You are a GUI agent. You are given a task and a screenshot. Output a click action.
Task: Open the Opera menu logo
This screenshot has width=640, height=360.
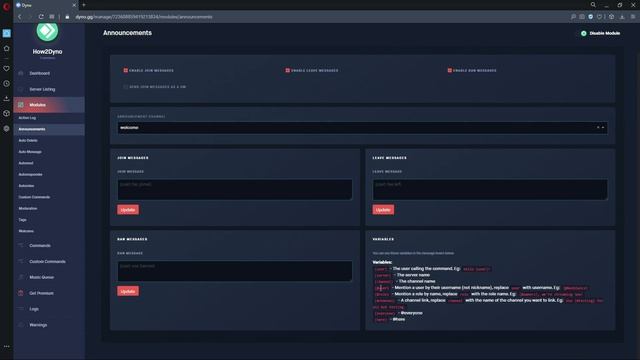point(6,6)
